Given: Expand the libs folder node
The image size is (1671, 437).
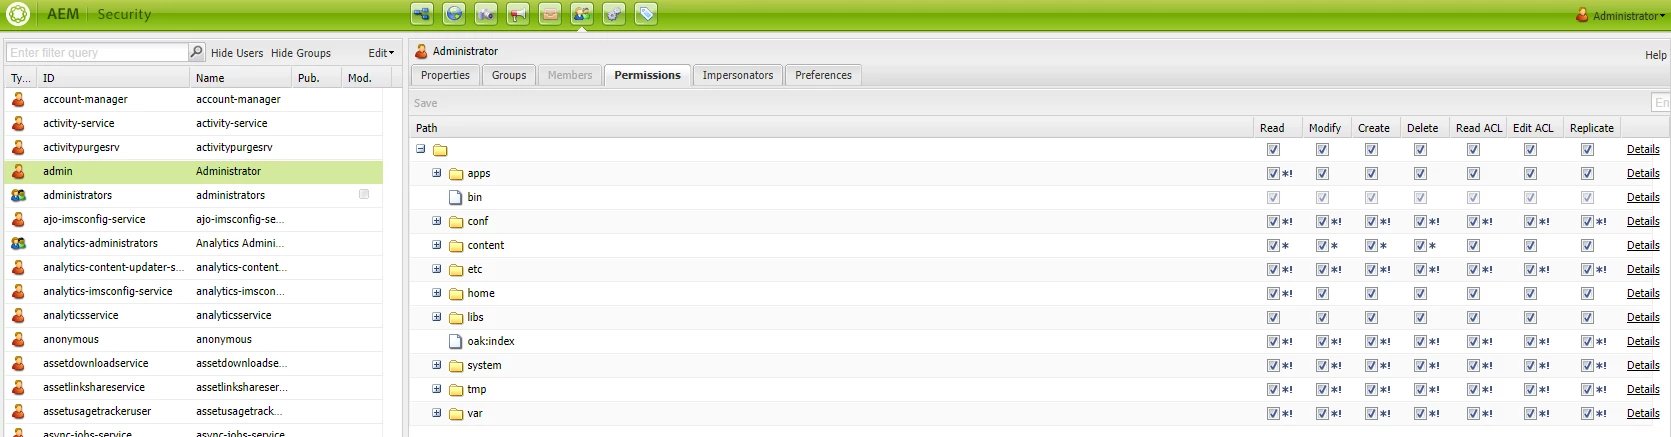Looking at the screenshot, I should point(437,317).
